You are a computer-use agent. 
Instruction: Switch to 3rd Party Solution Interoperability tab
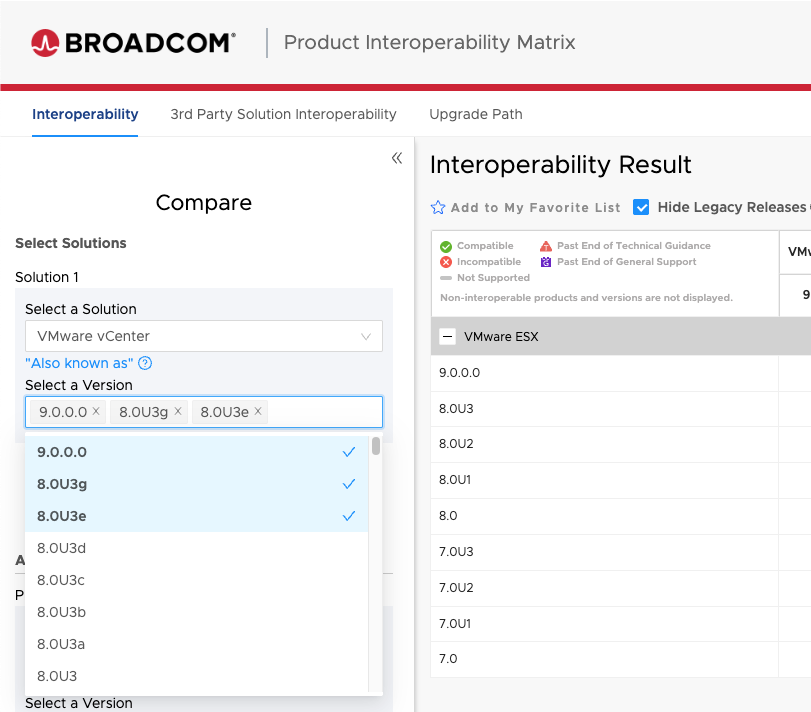(x=283, y=114)
